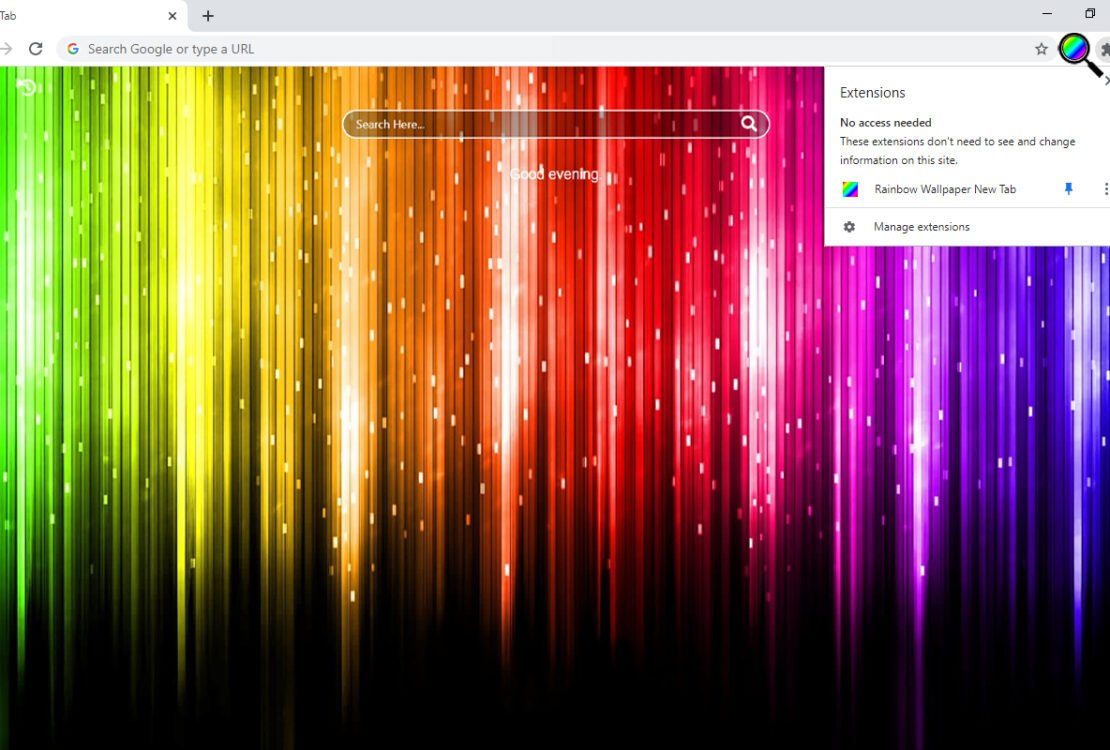Unpin Rainbow Wallpaper New Tab extension
1110x750 pixels.
tap(1068, 188)
